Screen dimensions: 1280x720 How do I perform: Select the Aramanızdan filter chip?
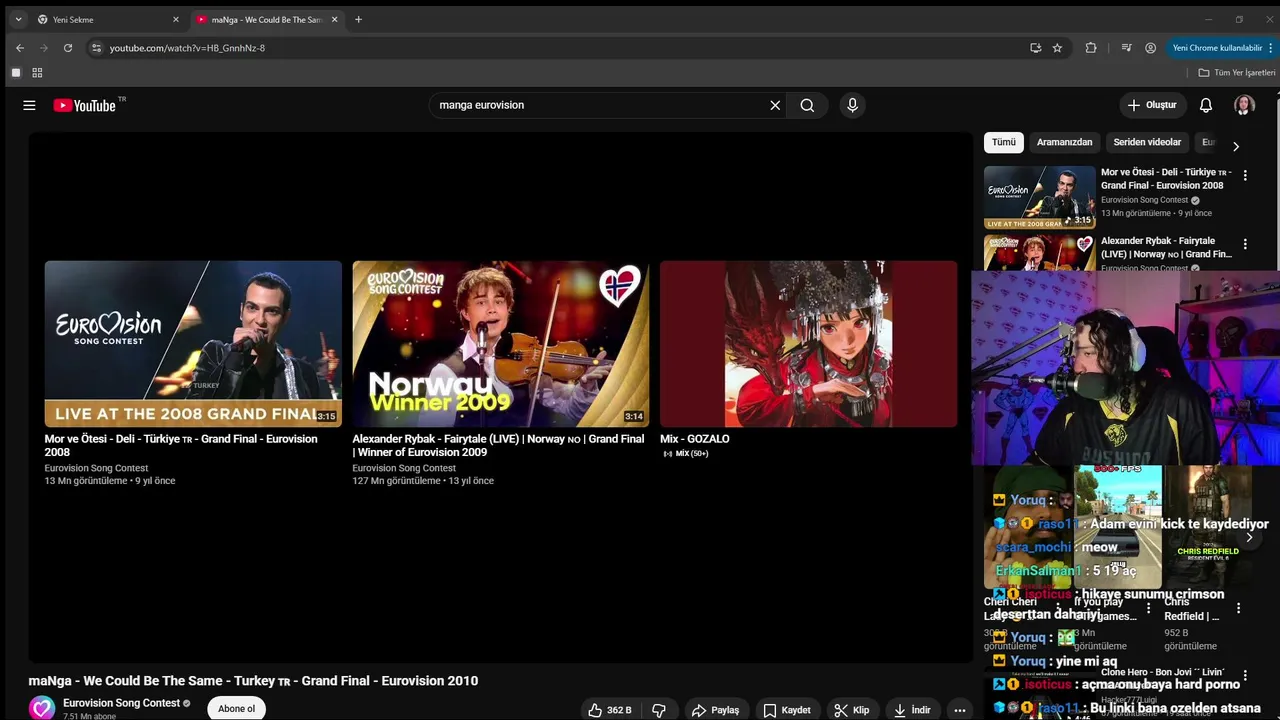(x=1064, y=142)
